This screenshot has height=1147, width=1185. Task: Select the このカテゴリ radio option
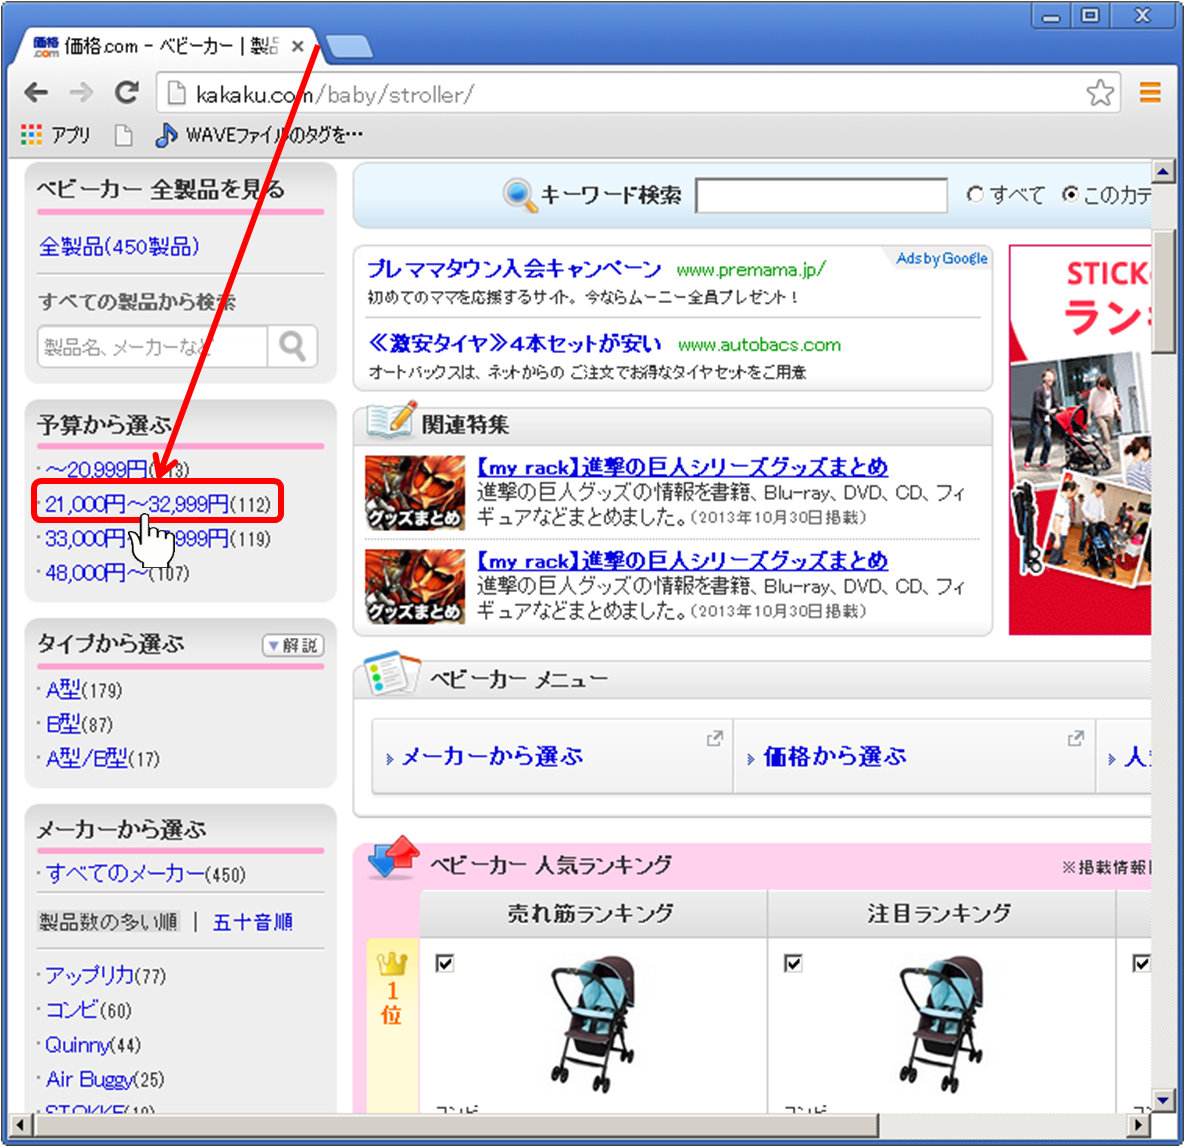coord(1070,195)
